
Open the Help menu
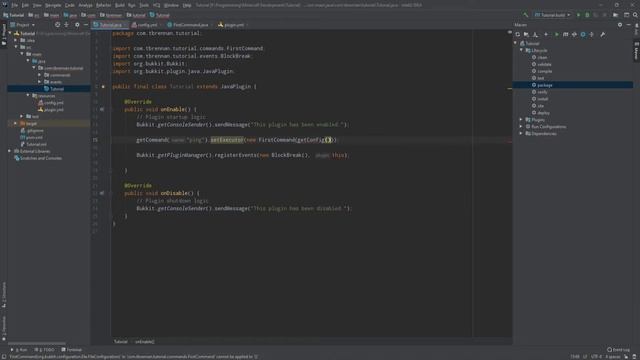pos(187,5)
